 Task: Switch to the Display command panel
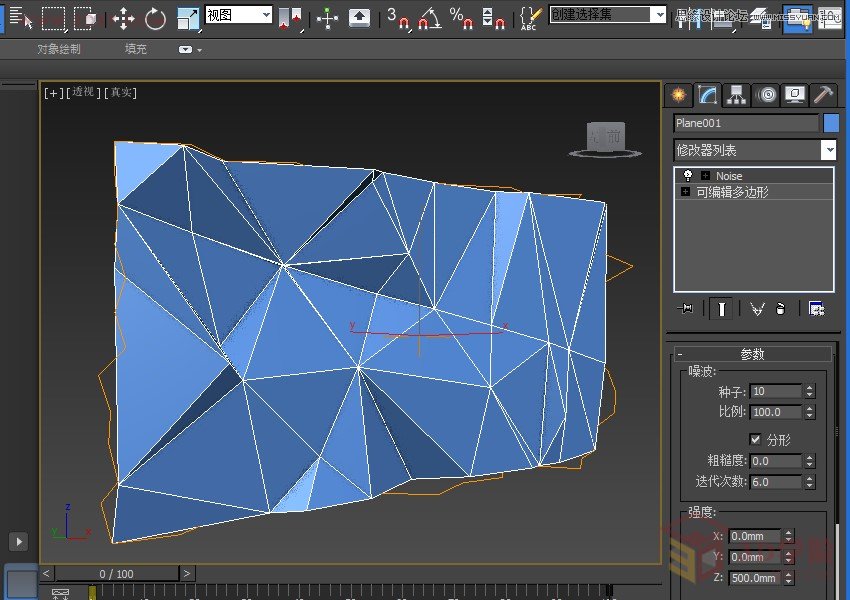pyautogui.click(x=795, y=95)
